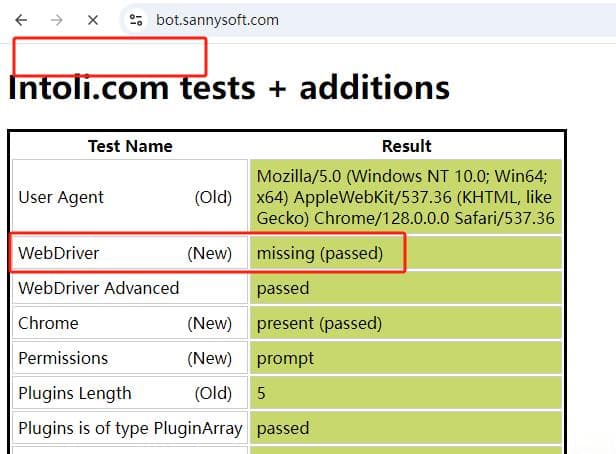The height and width of the screenshot is (454, 616).
Task: Click the User Agent test name cell
Action: pos(130,197)
